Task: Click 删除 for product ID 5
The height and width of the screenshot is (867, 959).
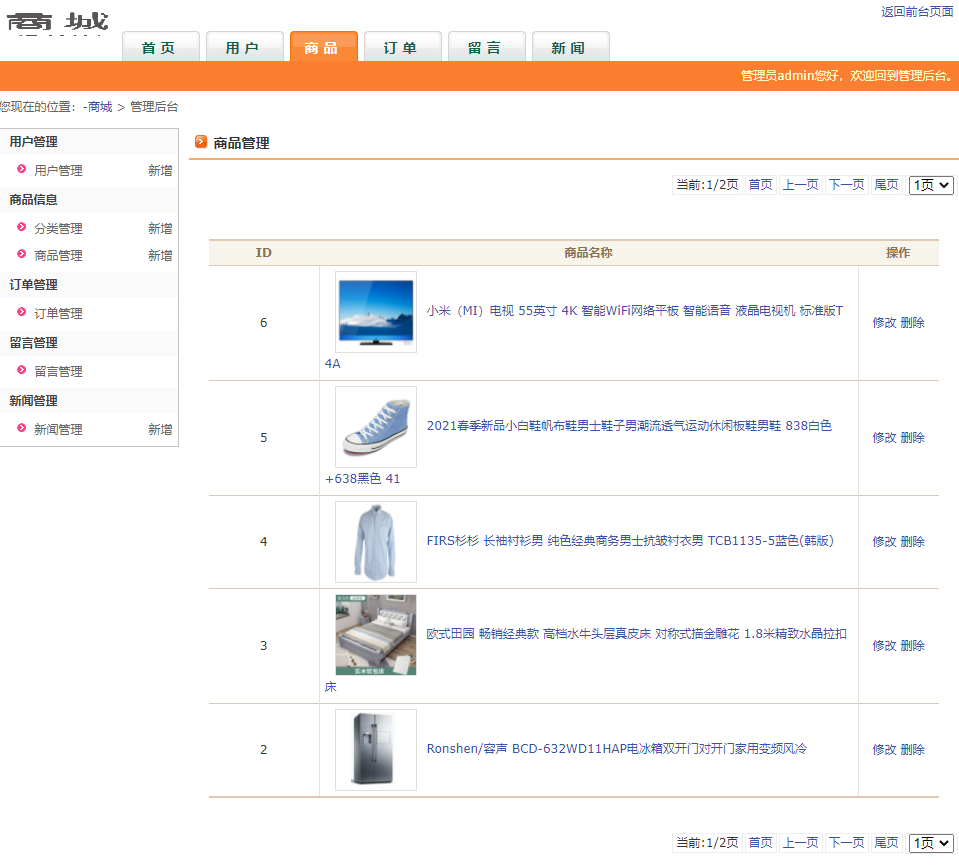Action: (x=913, y=438)
